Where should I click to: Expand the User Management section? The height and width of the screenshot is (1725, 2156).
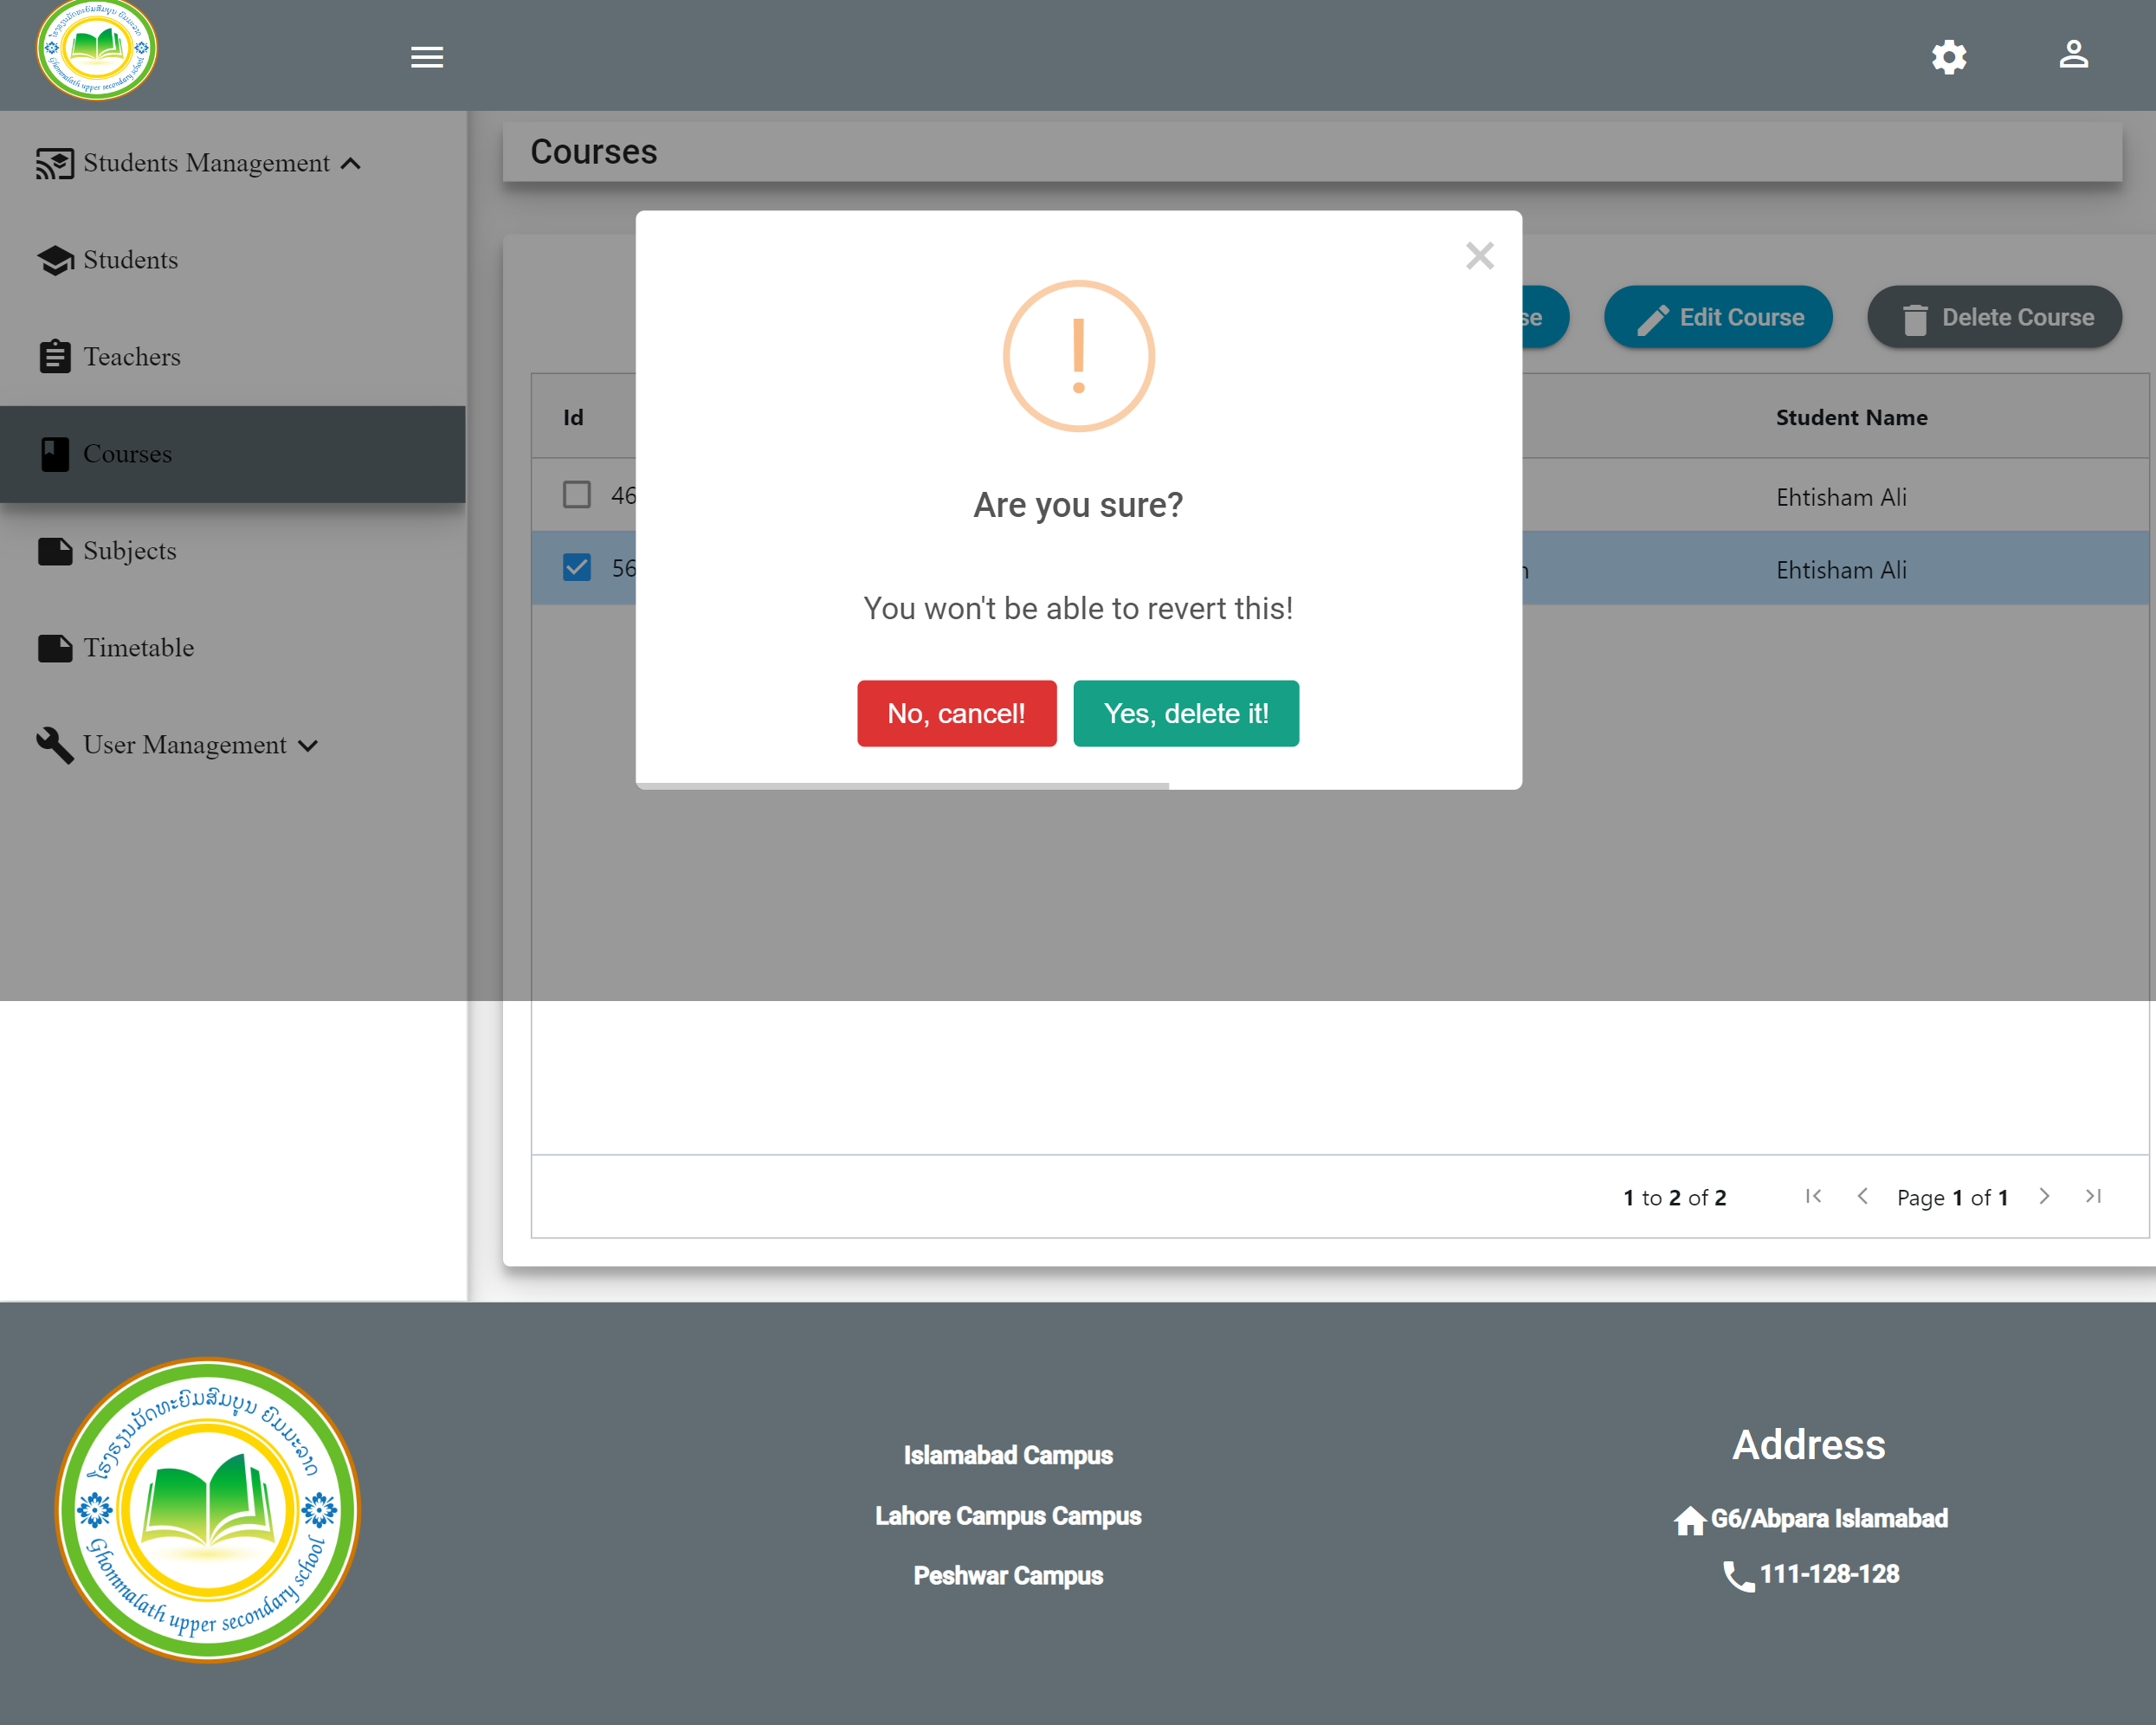coord(309,746)
